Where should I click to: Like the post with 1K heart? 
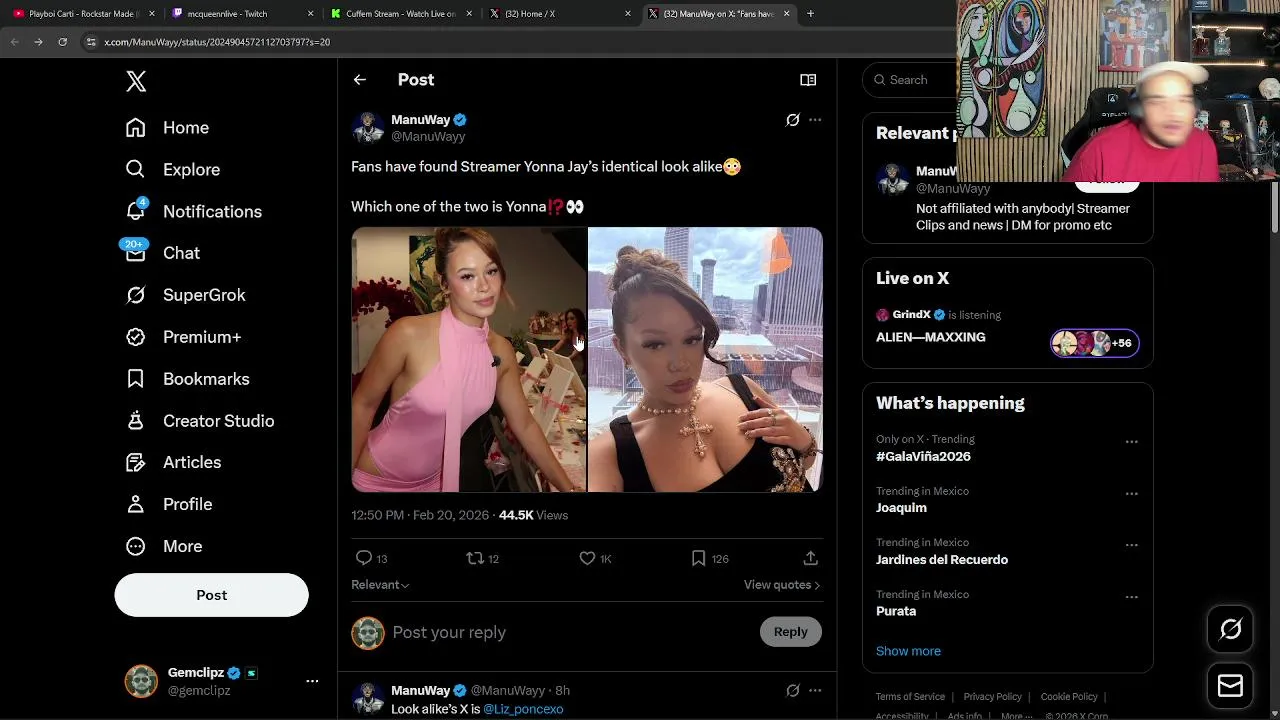[x=587, y=558]
